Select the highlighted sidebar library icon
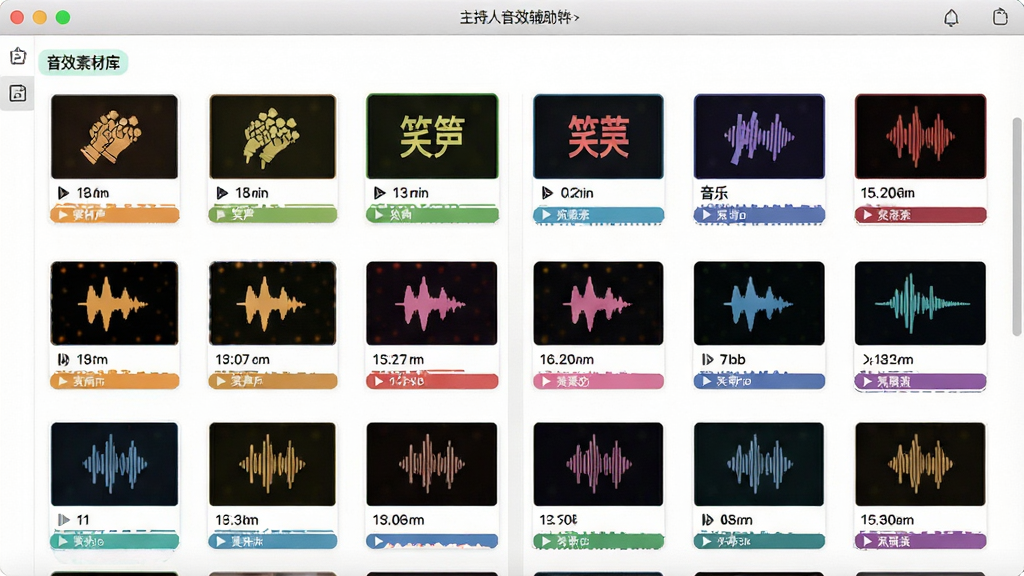 point(18,93)
